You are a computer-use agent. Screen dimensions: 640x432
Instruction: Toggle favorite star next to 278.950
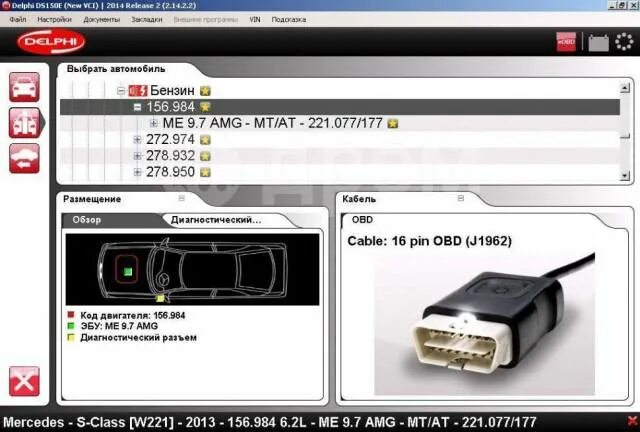pyautogui.click(x=205, y=172)
